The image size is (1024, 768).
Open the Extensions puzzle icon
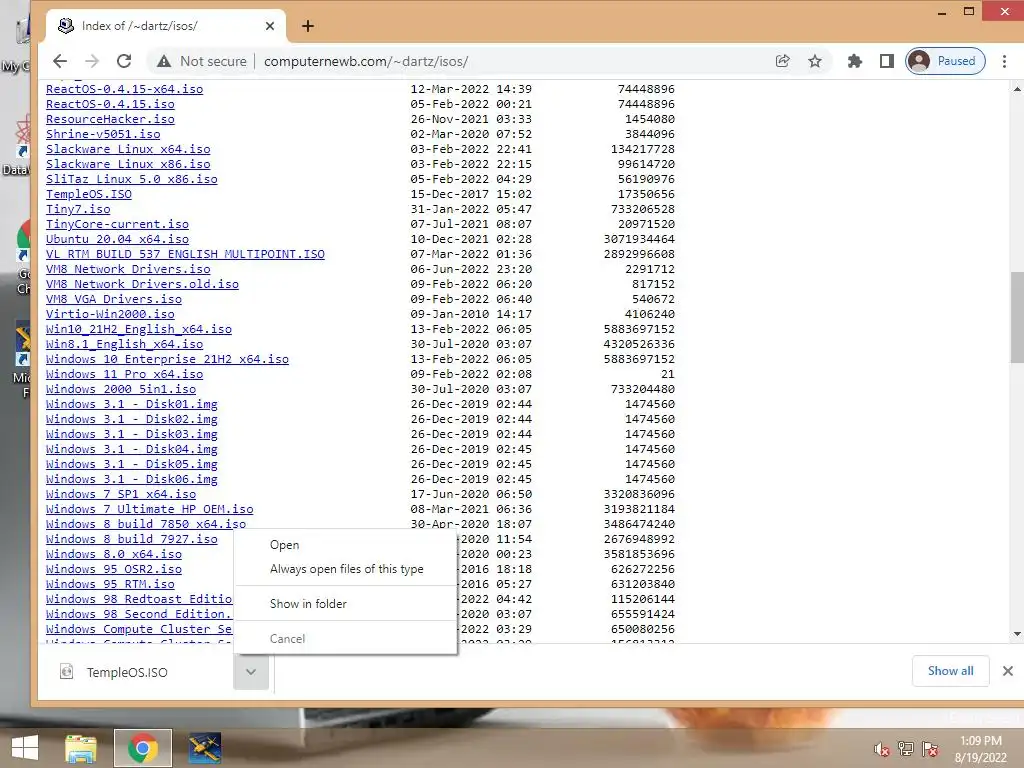854,61
